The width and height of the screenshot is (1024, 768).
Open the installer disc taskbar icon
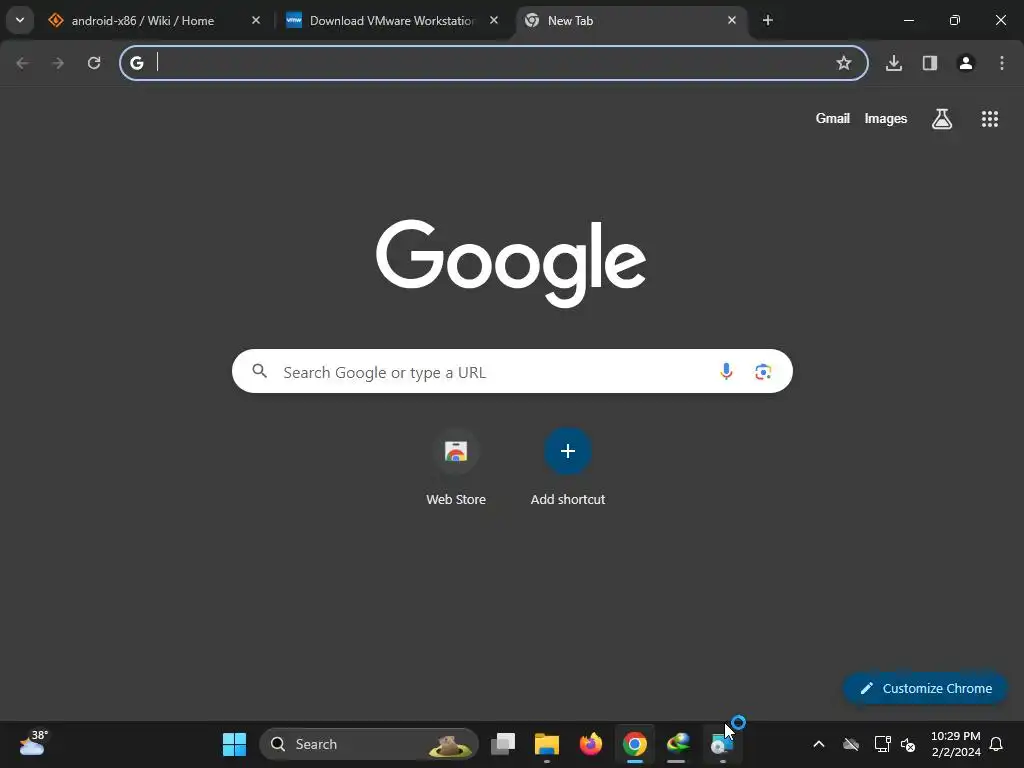[722, 744]
